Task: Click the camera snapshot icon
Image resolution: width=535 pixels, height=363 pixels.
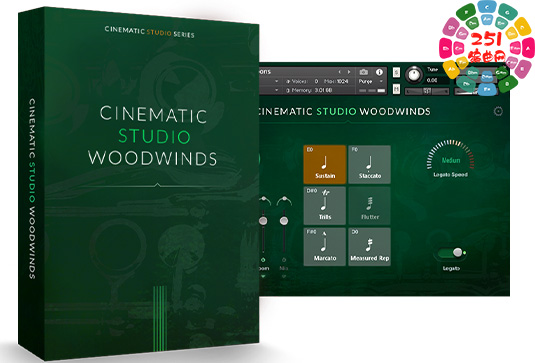Action: pos(364,72)
